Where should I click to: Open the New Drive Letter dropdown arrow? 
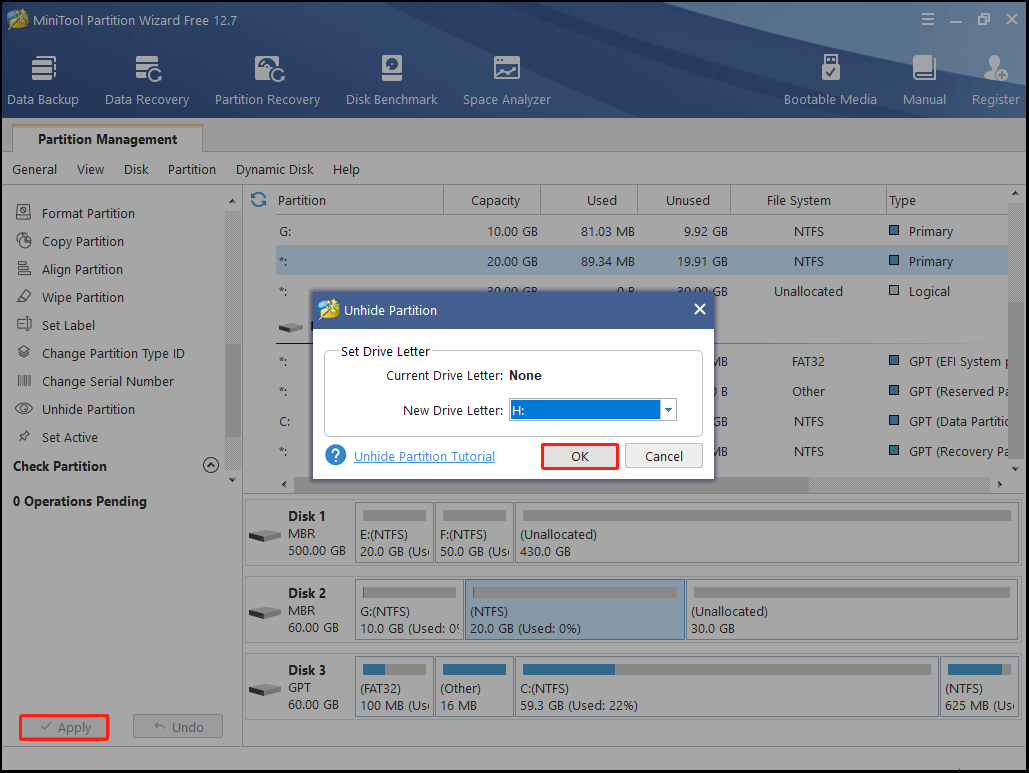[668, 410]
